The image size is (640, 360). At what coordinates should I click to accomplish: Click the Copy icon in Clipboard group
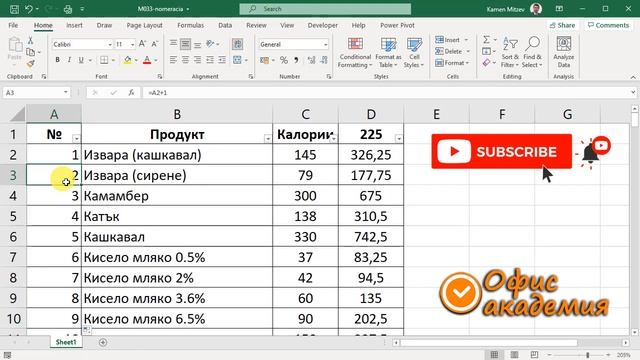(x=30, y=52)
